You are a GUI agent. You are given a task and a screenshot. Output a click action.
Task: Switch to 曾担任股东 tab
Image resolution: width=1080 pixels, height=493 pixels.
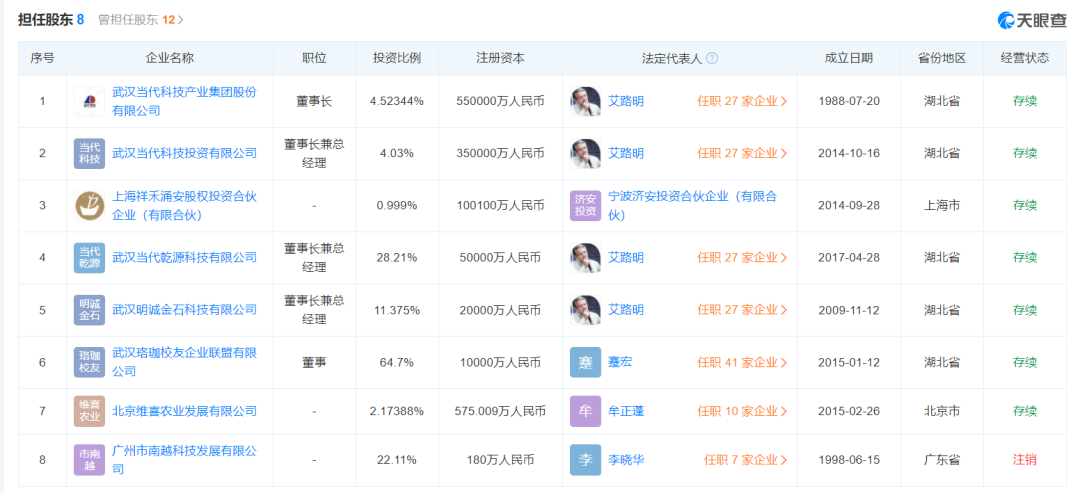pos(141,20)
